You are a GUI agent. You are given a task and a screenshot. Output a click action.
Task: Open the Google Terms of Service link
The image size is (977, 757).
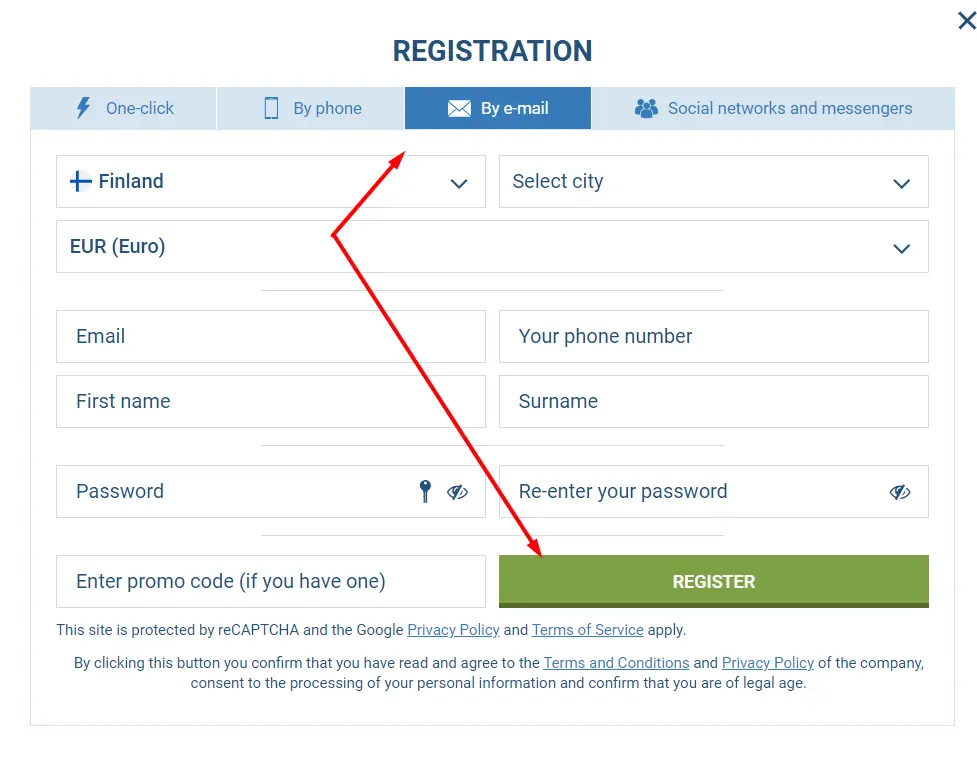click(587, 630)
